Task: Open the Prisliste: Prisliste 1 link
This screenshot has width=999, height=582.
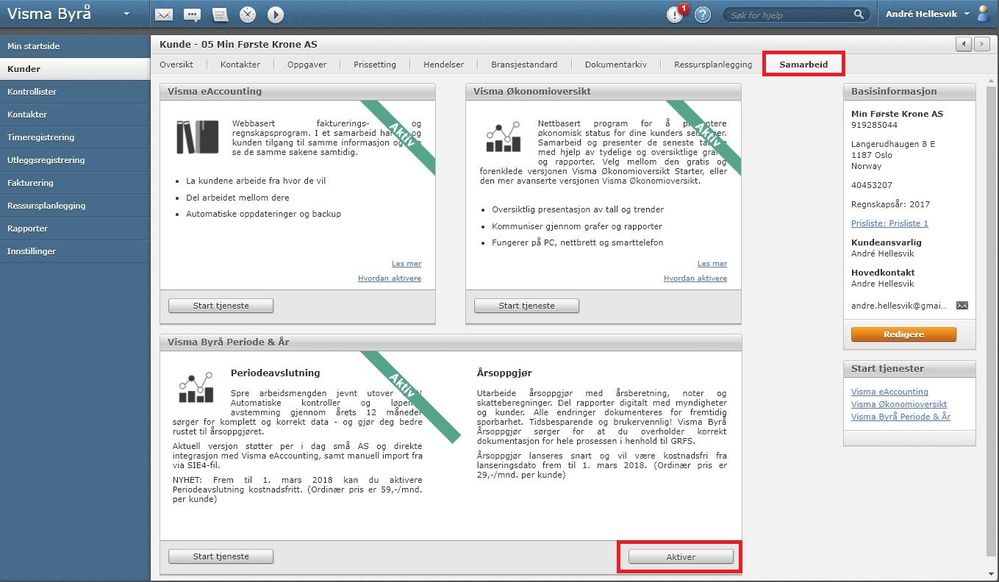Action: point(889,223)
